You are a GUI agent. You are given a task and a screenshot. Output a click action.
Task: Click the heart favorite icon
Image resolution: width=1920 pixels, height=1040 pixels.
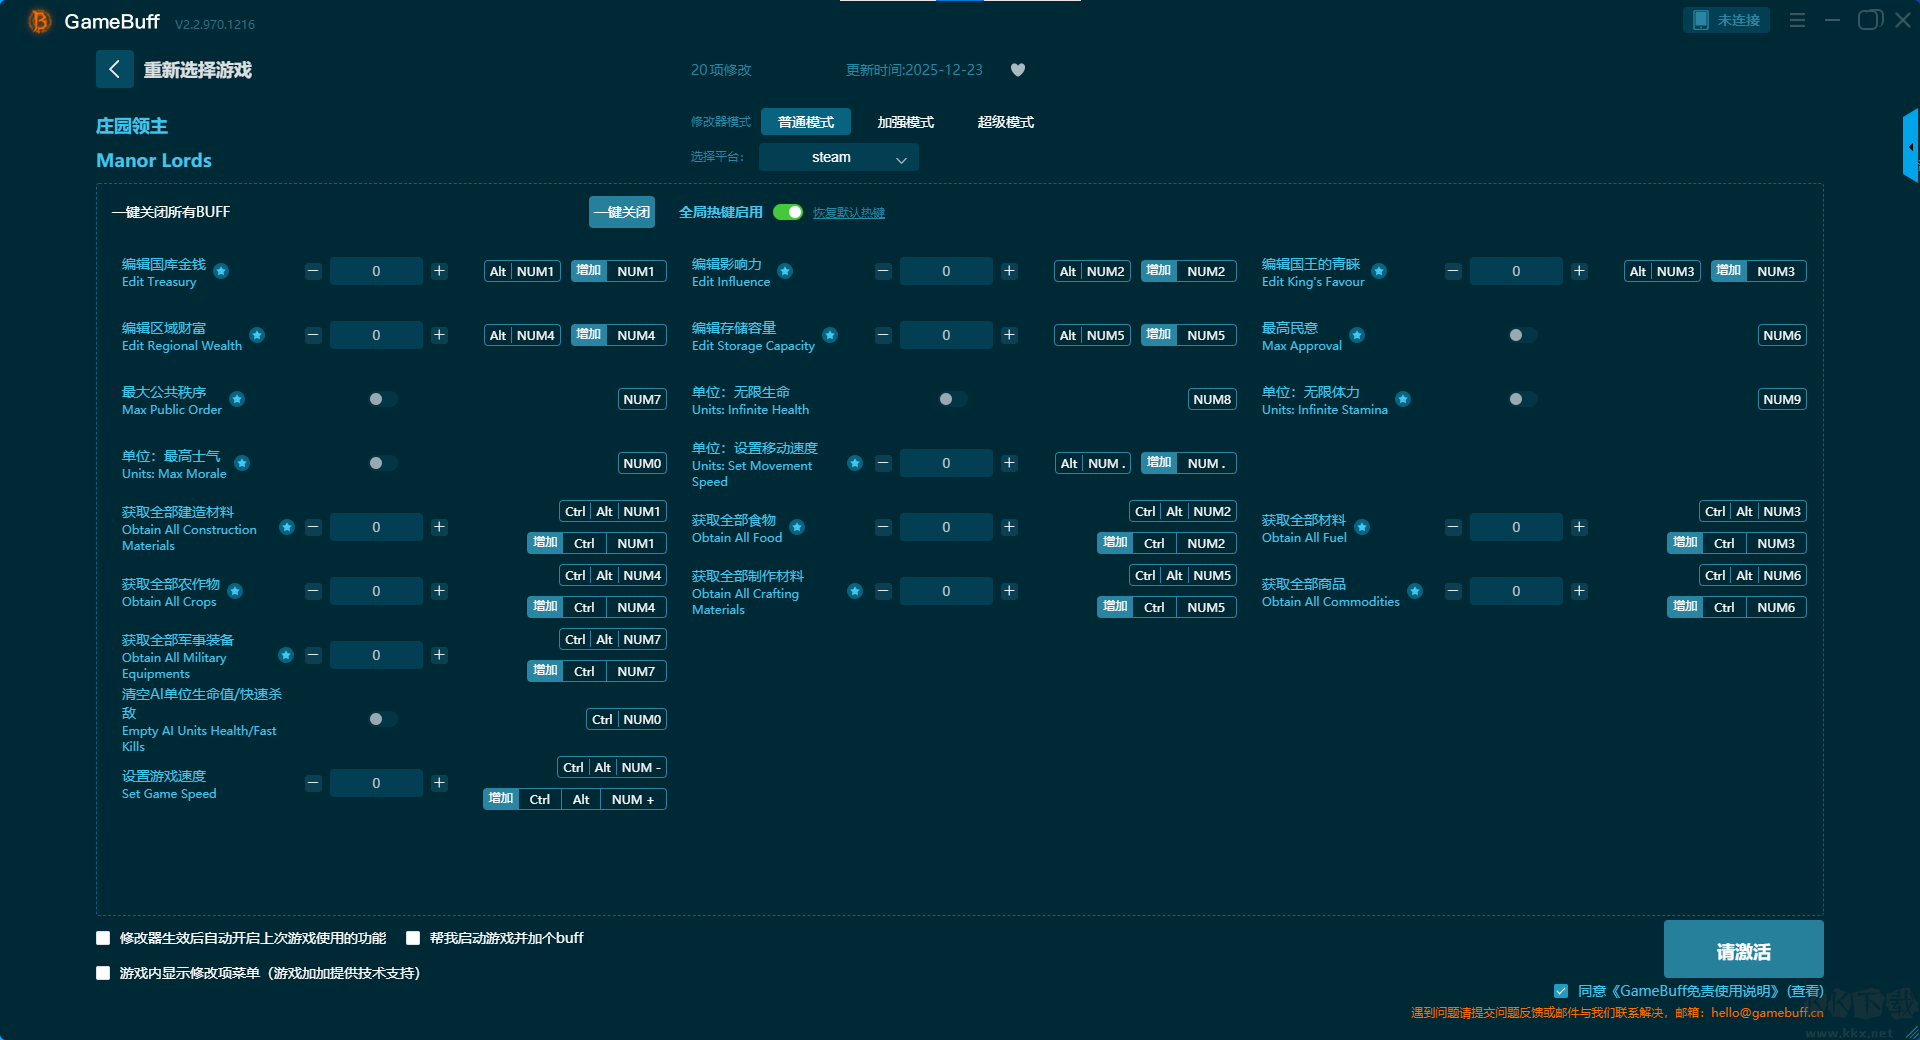(x=1018, y=70)
